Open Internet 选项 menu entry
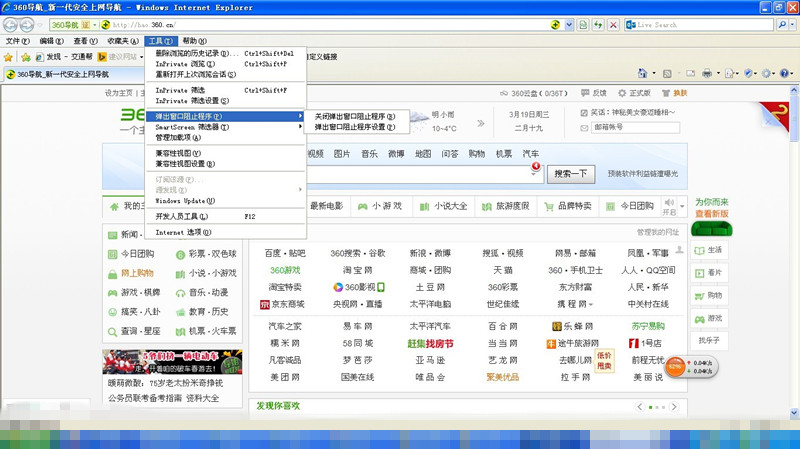The height and width of the screenshot is (449, 800). pos(225,232)
